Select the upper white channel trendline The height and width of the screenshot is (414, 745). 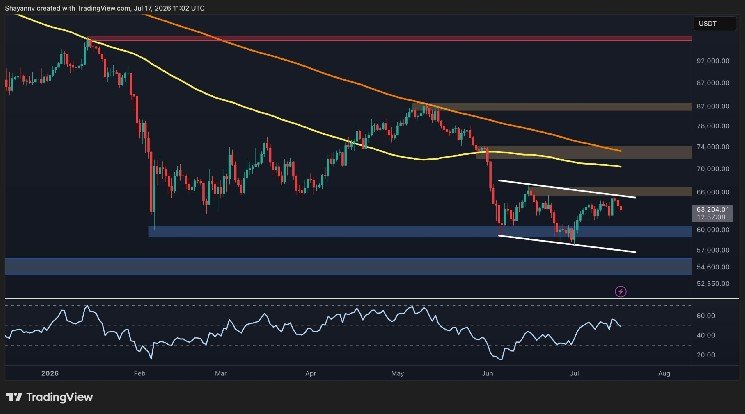(566, 189)
